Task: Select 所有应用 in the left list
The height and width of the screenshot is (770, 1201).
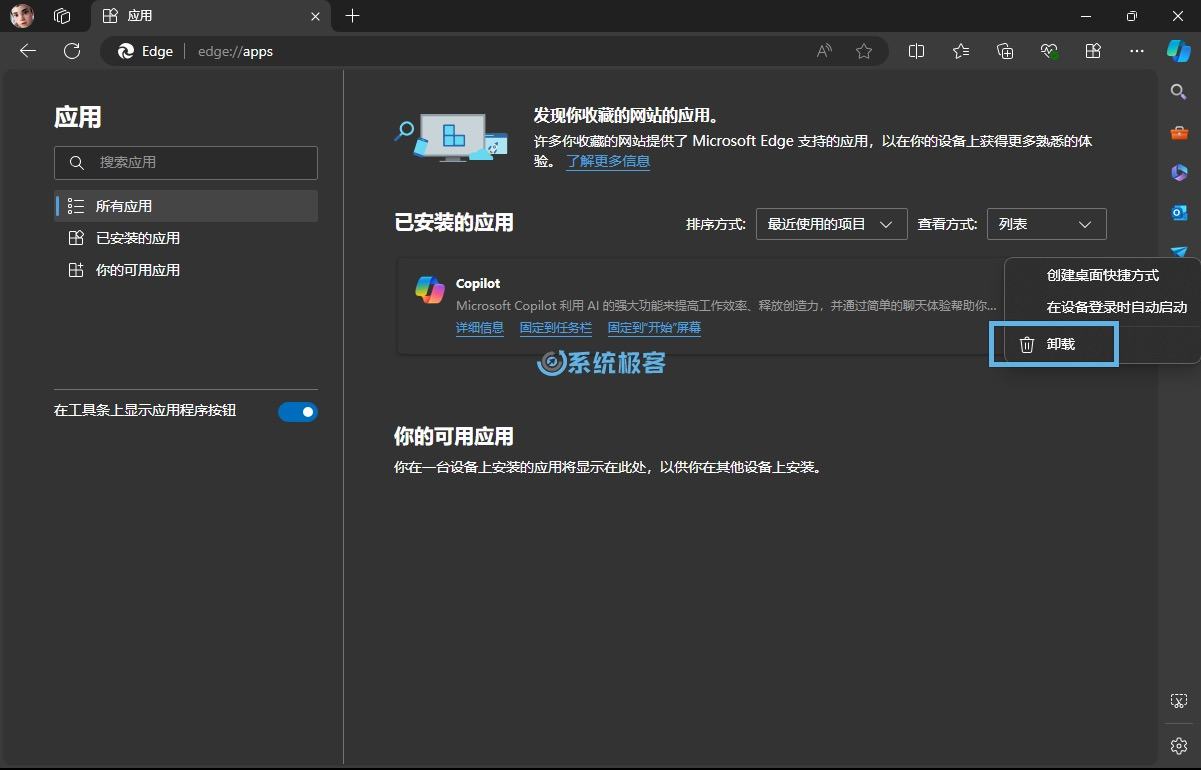Action: [x=186, y=206]
